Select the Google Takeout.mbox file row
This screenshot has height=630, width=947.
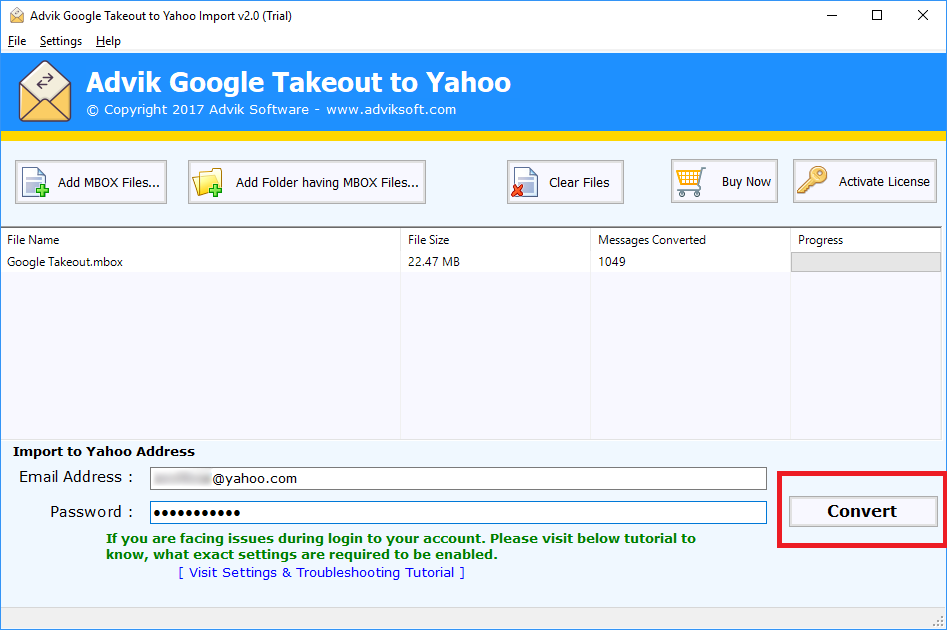(471, 262)
